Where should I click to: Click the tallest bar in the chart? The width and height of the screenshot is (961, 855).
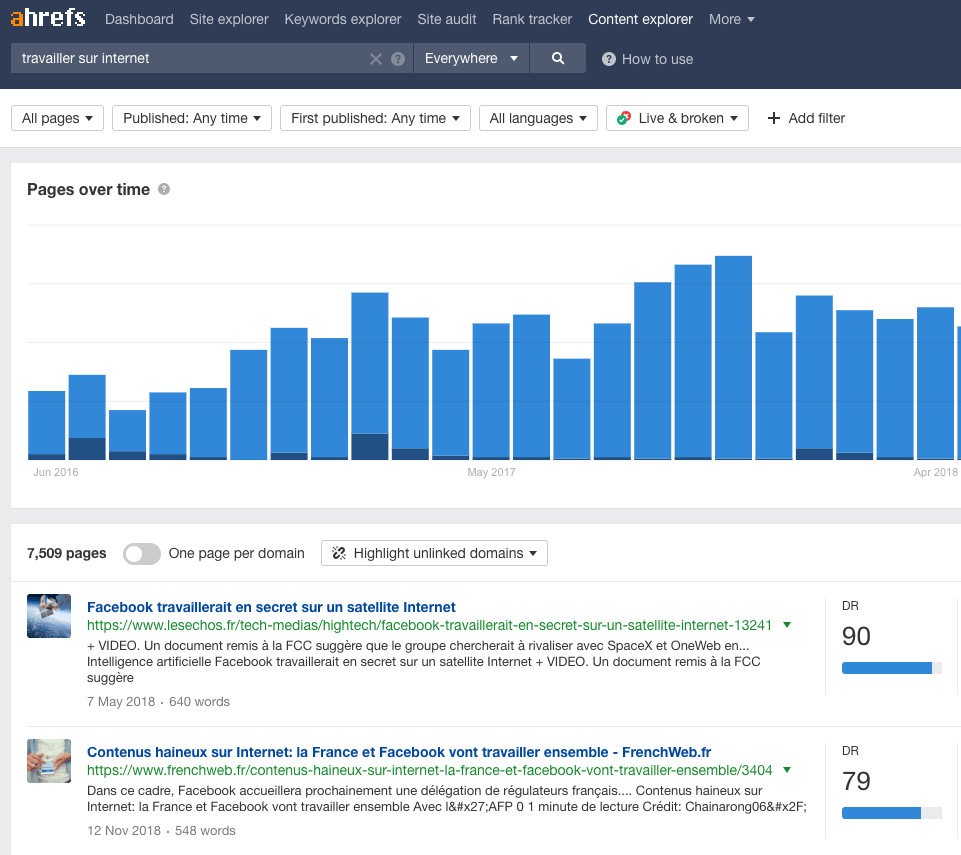(x=734, y=357)
